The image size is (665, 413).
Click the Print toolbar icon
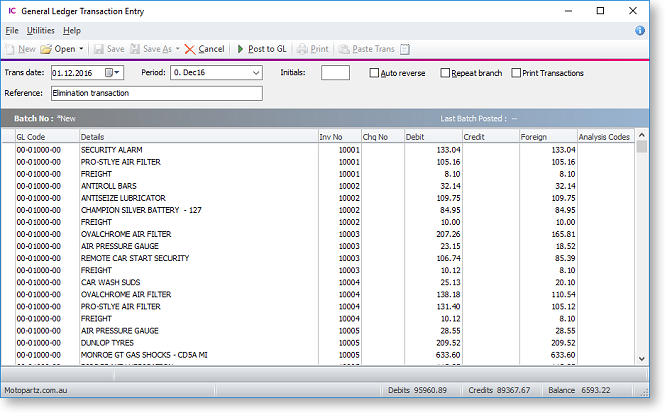click(x=301, y=48)
